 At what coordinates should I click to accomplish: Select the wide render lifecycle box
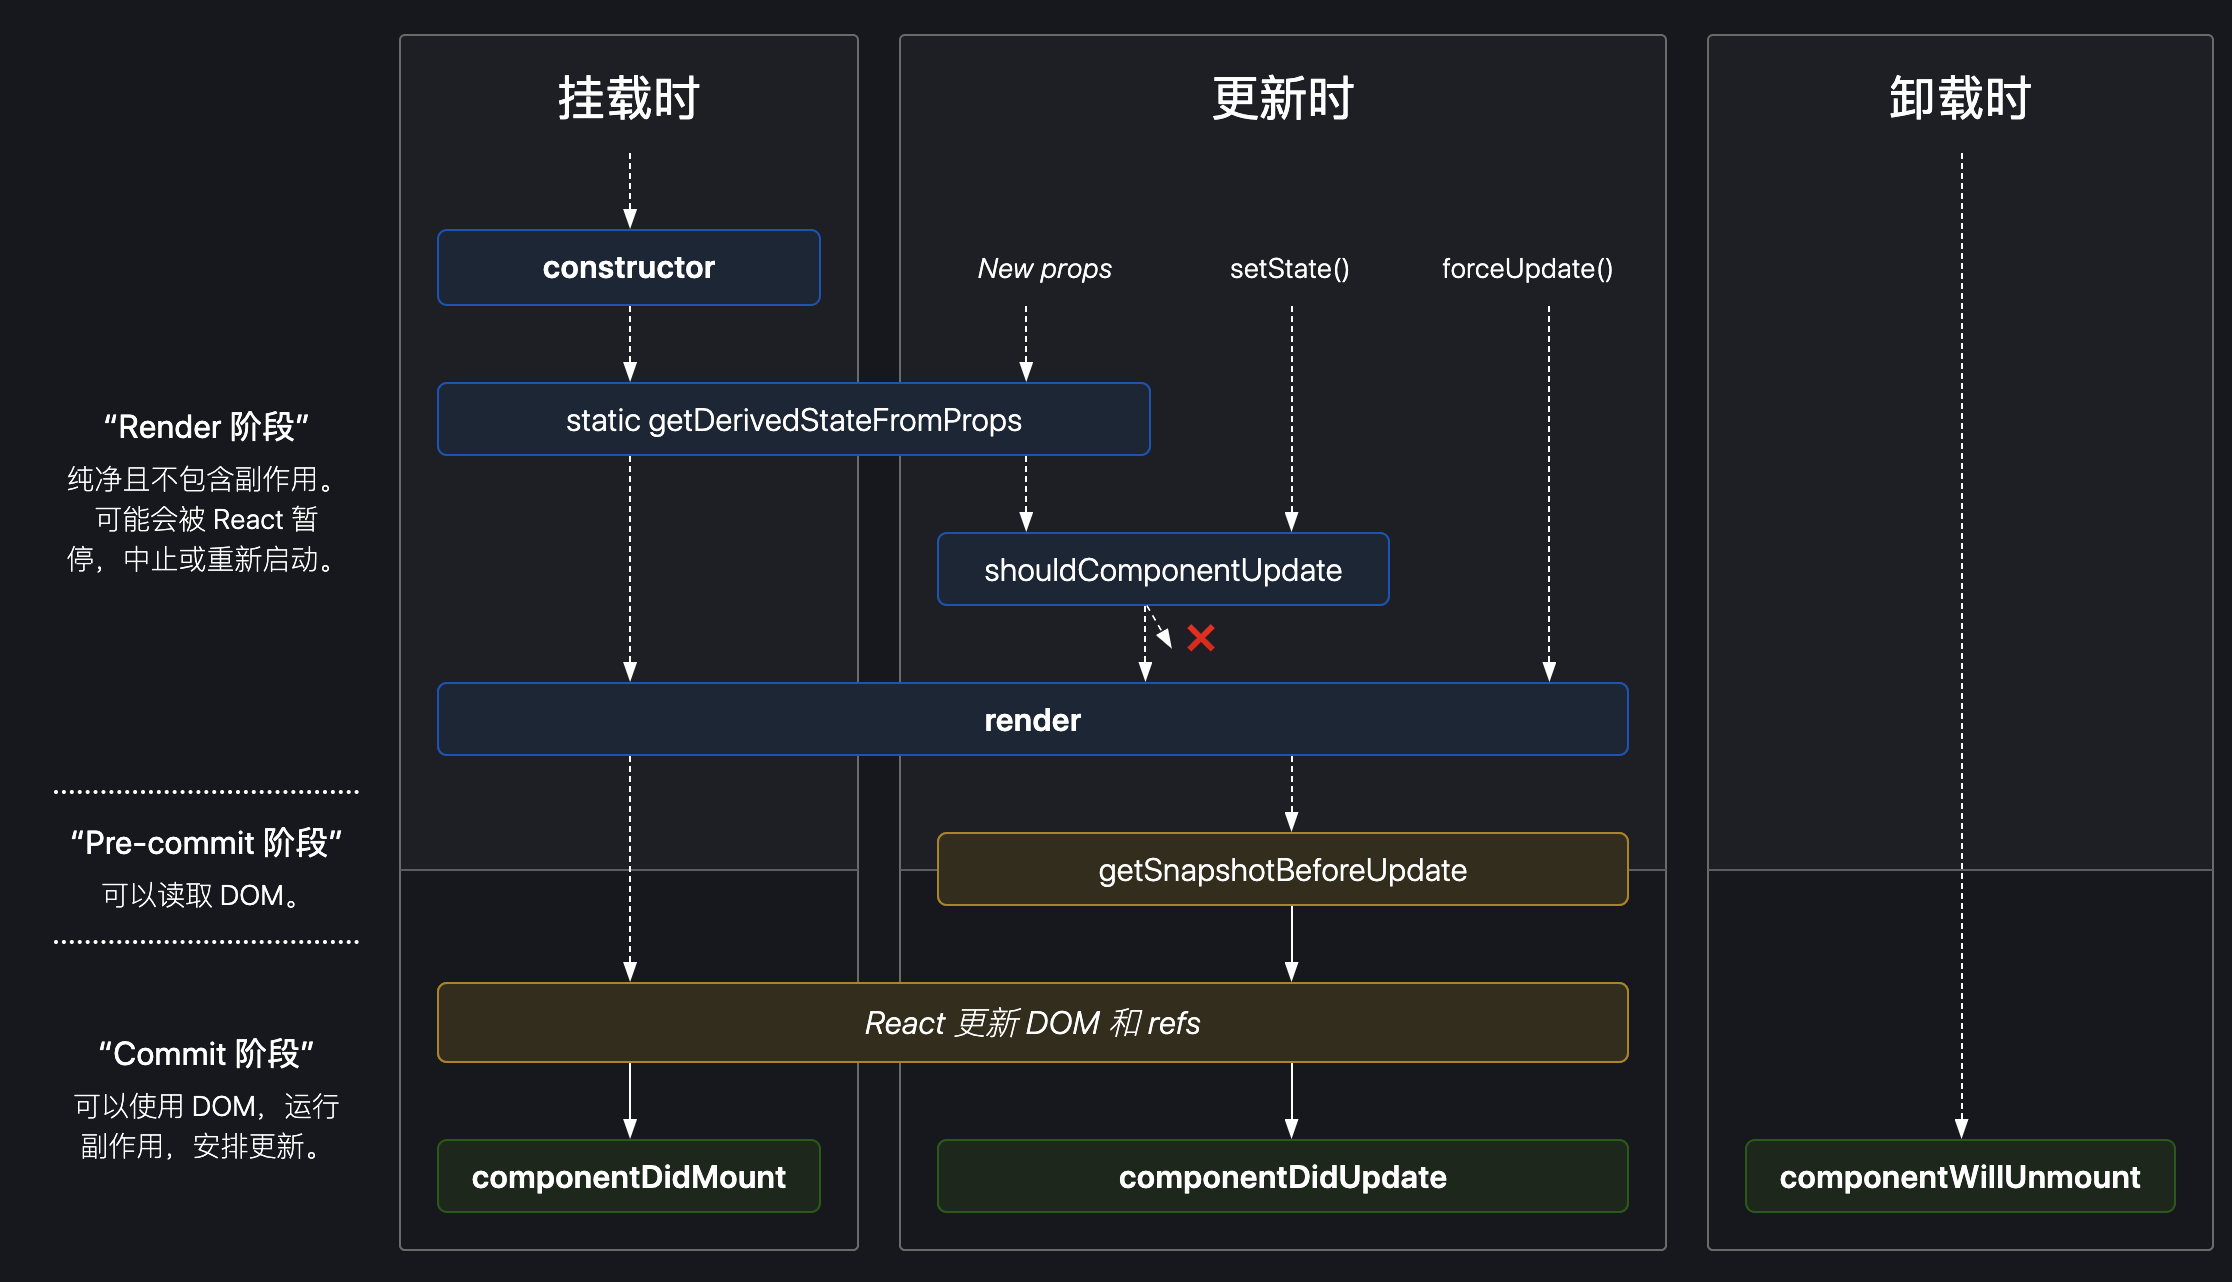pos(1031,718)
